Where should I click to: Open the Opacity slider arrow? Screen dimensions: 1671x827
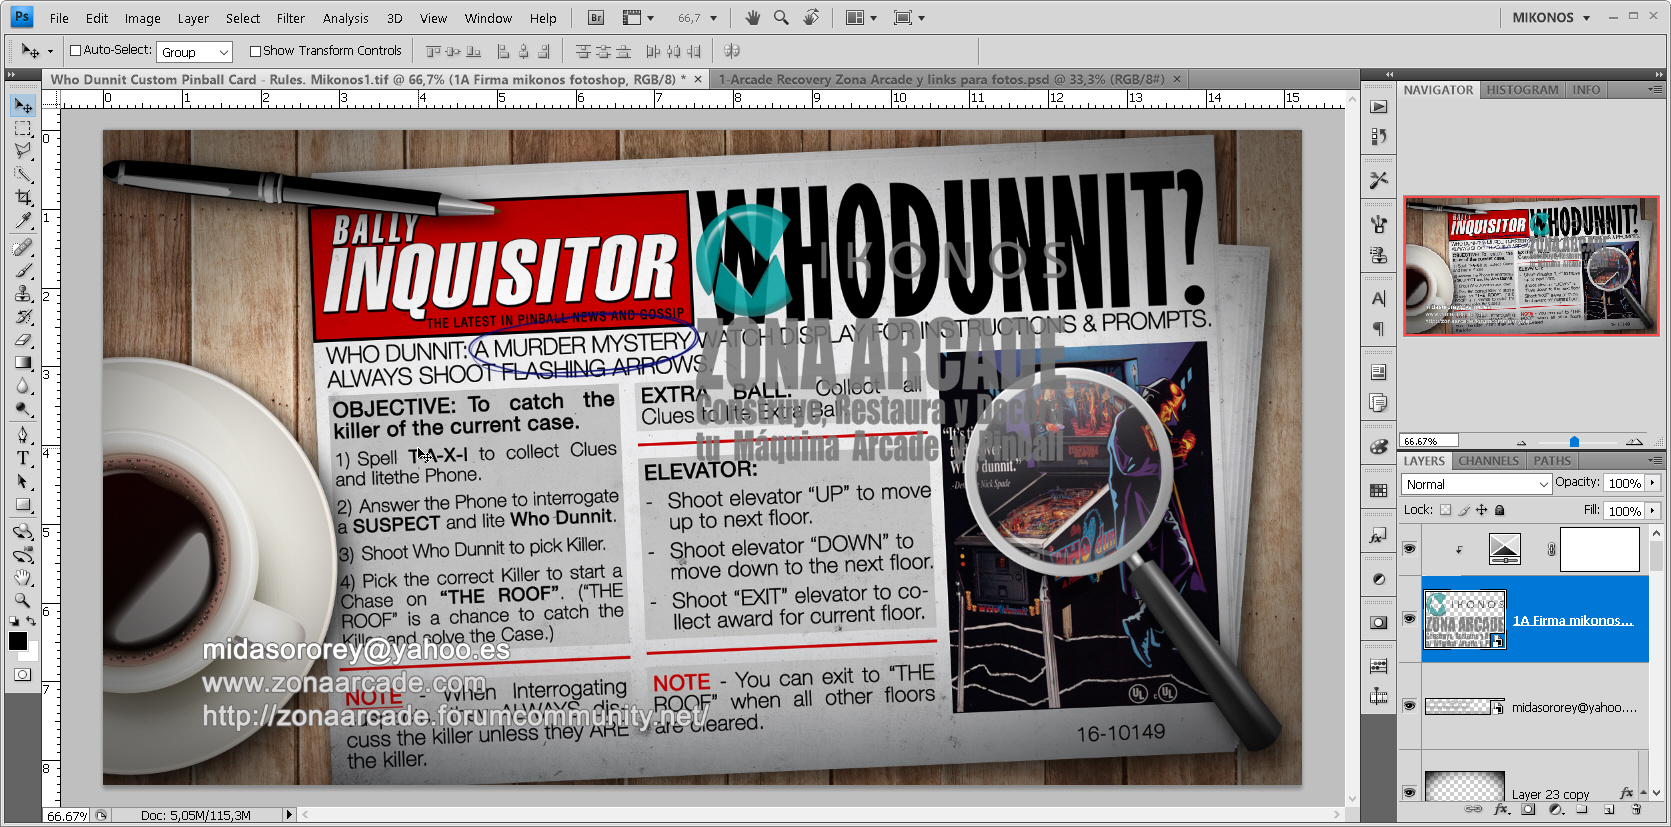click(x=1653, y=483)
